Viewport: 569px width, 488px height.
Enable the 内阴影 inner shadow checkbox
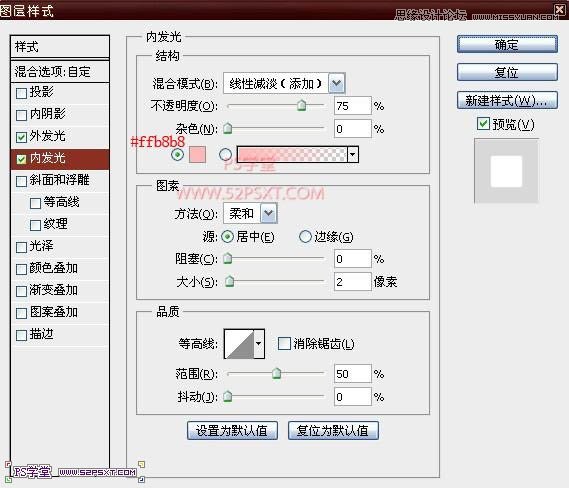(x=21, y=115)
